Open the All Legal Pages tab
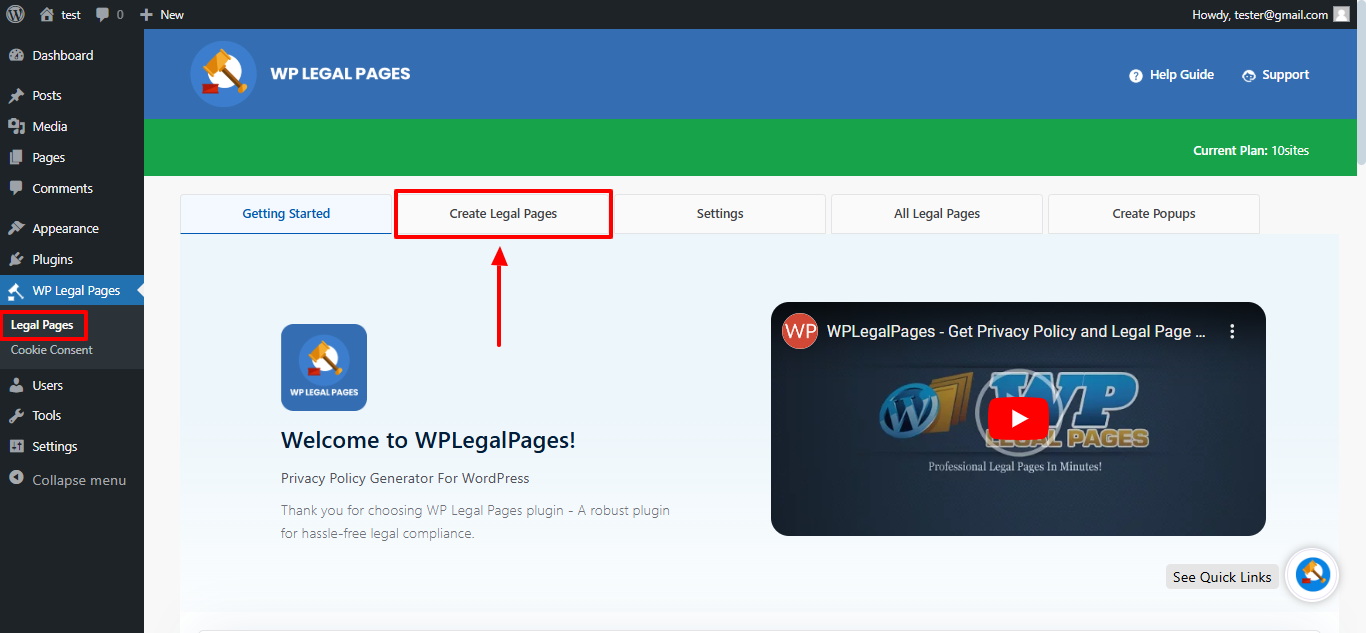The width and height of the screenshot is (1366, 633). (936, 213)
